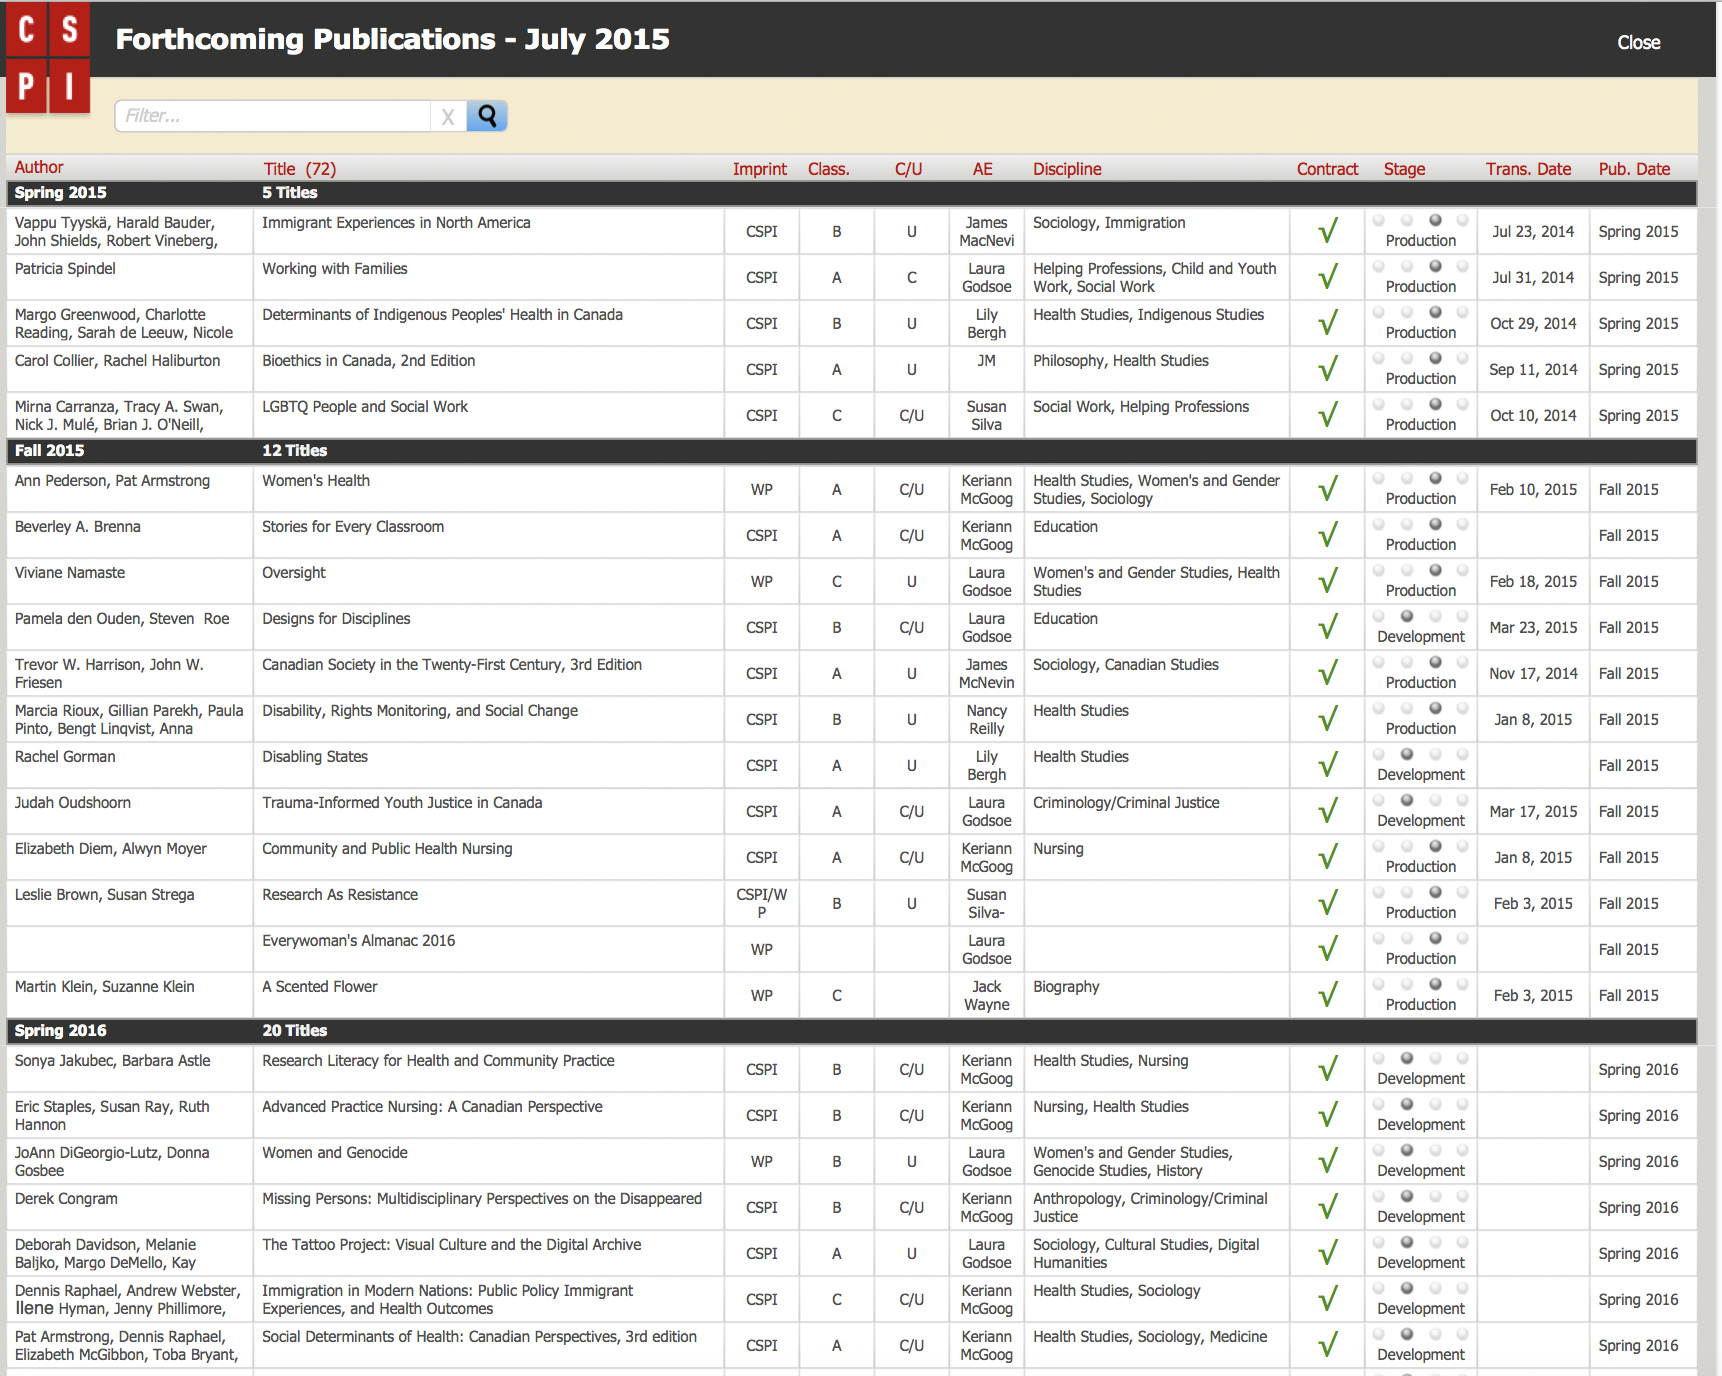Screen dimensions: 1722x1376
Task: Click into the Filter text field
Action: (x=272, y=116)
